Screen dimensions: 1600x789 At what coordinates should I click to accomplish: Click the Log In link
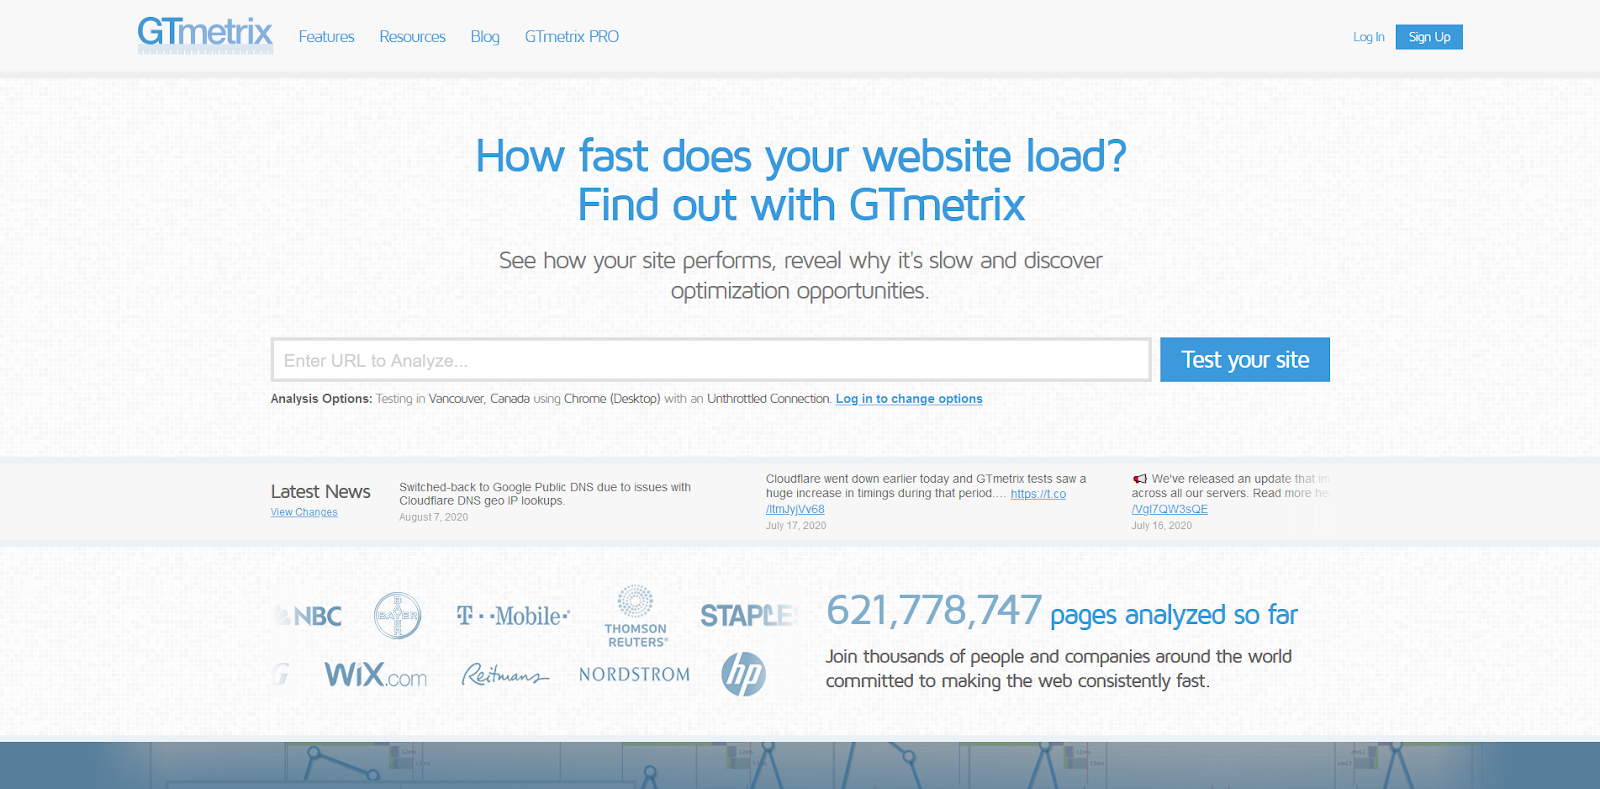[1368, 37]
